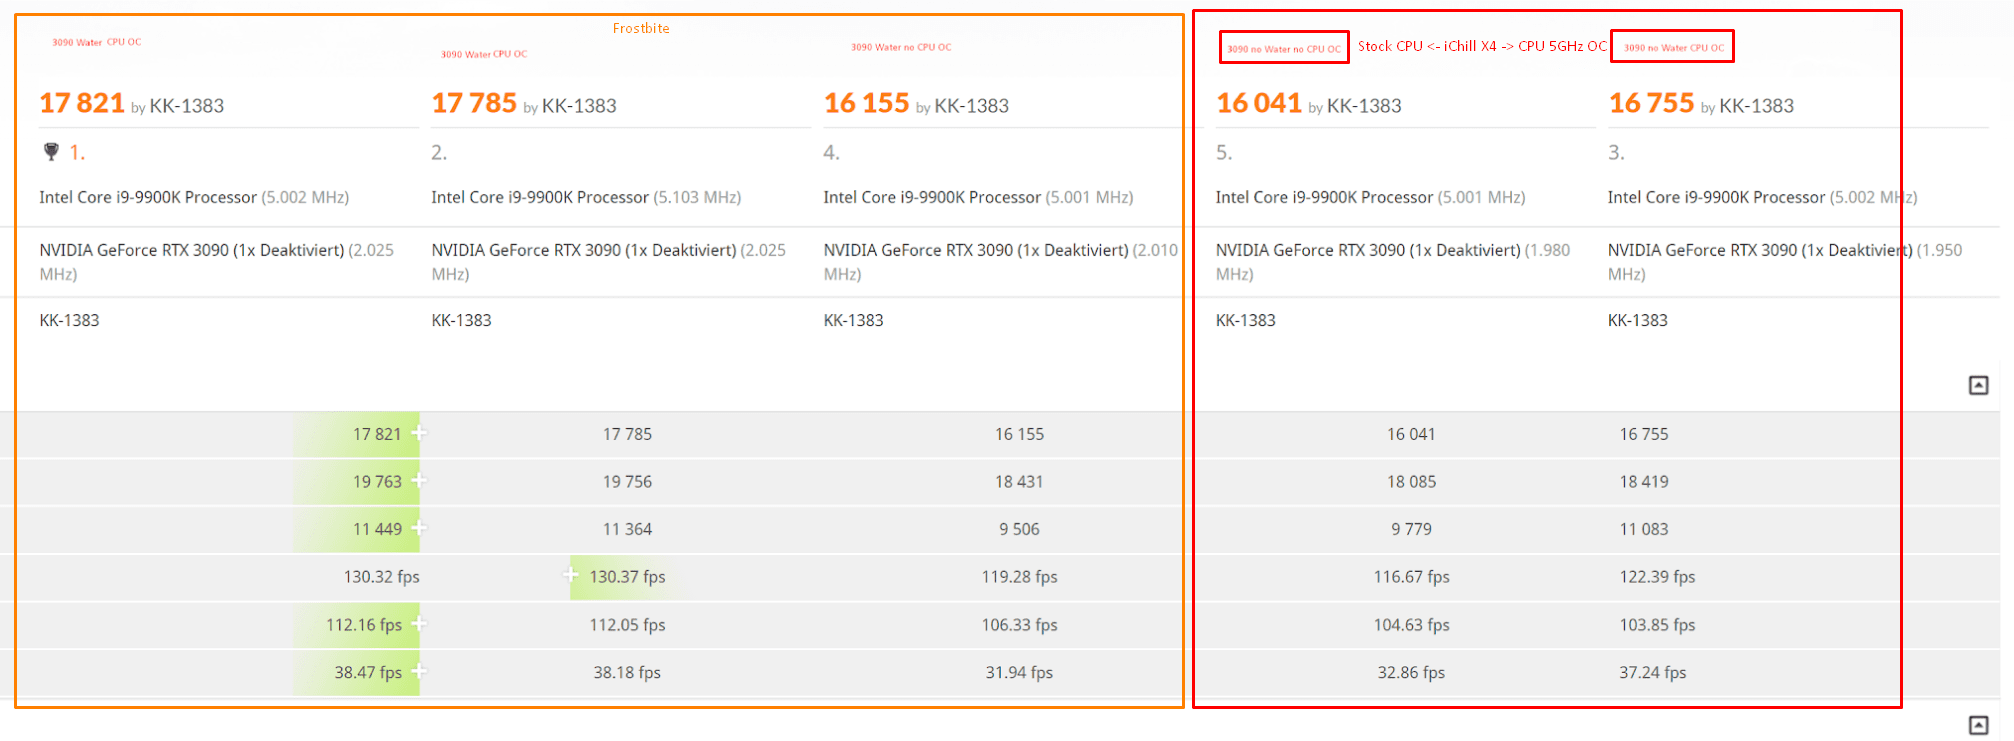Click the plus icon next to 19 763

(x=419, y=481)
